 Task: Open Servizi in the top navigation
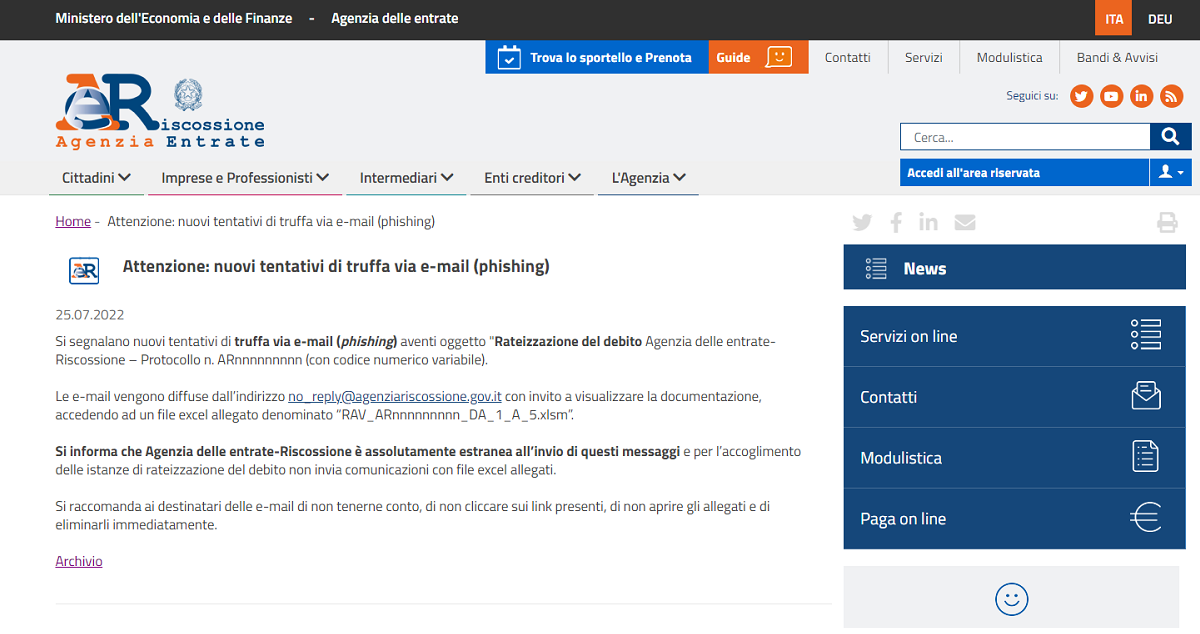click(x=924, y=57)
